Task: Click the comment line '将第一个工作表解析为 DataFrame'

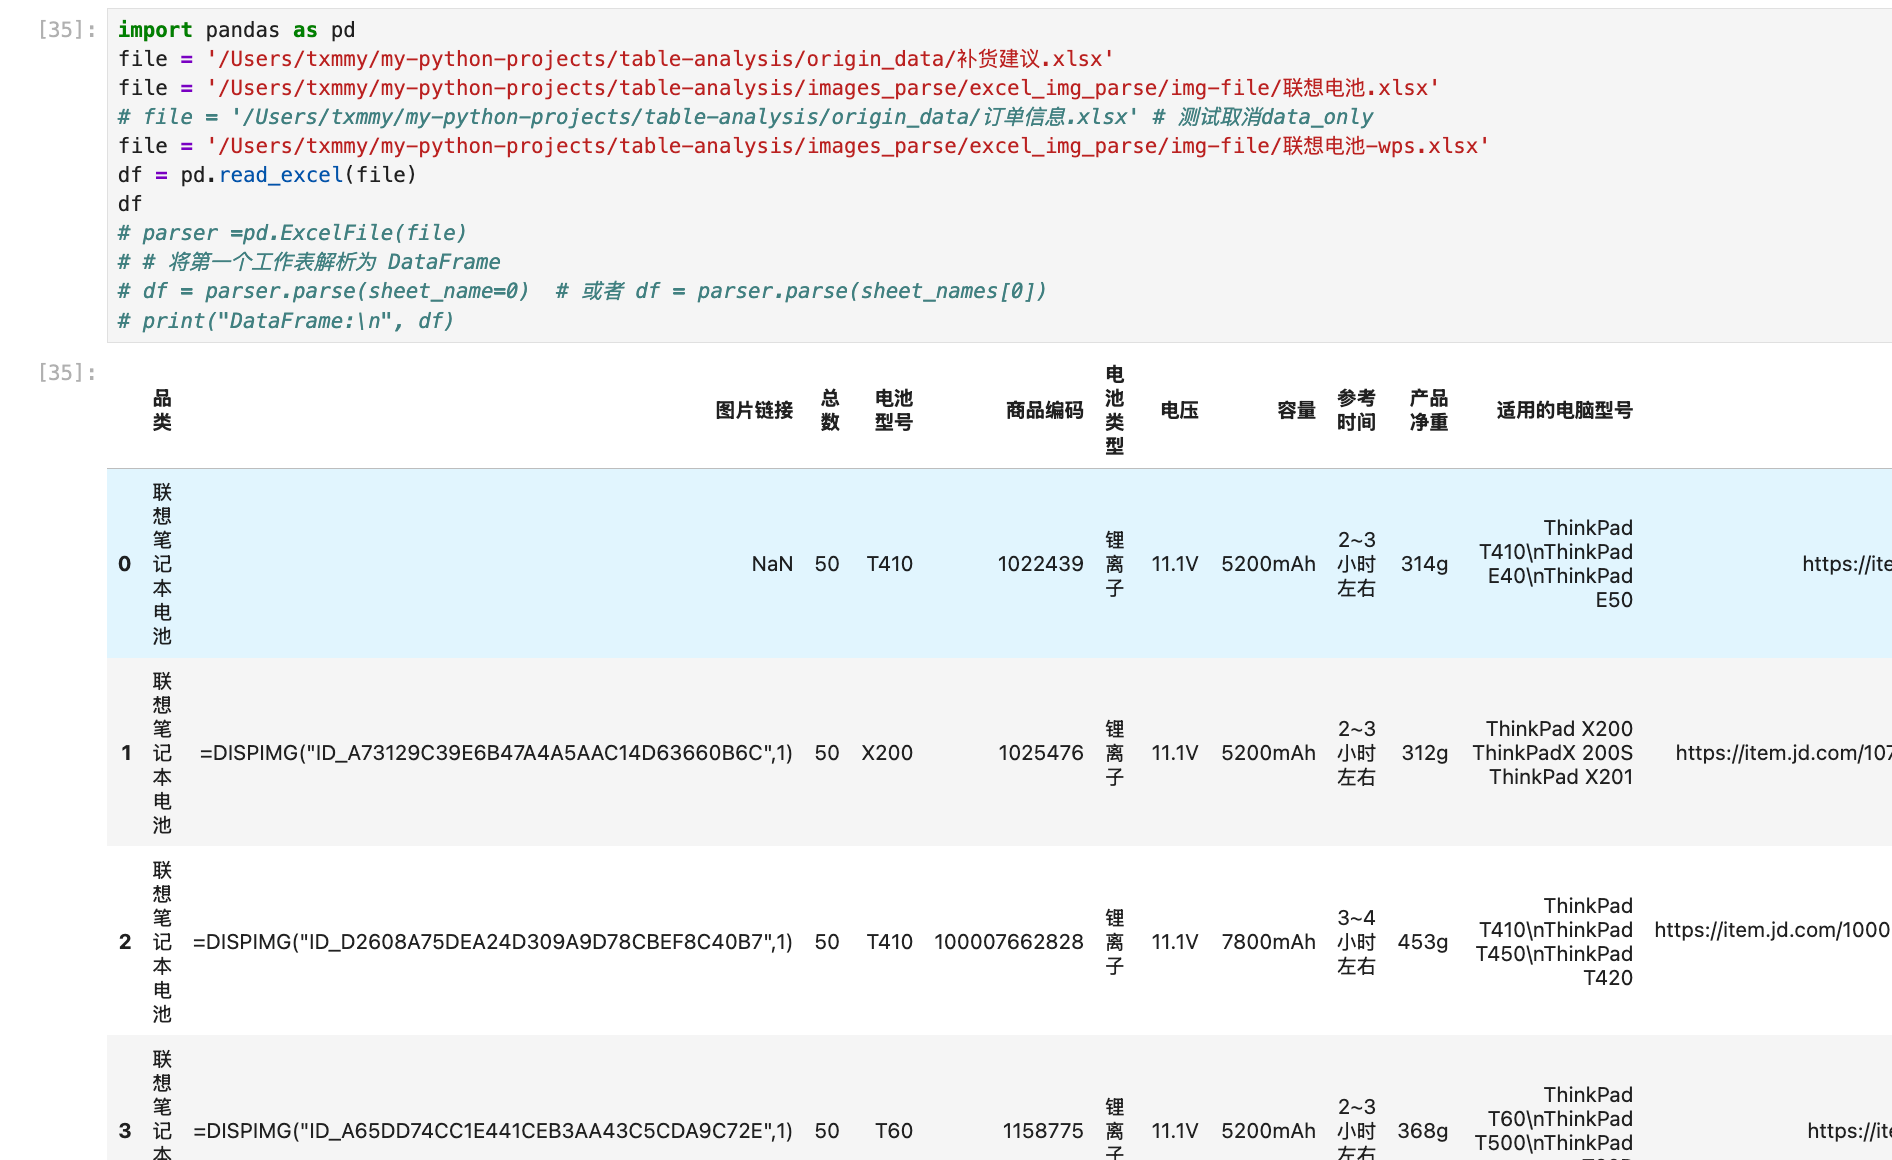Action: (x=309, y=262)
